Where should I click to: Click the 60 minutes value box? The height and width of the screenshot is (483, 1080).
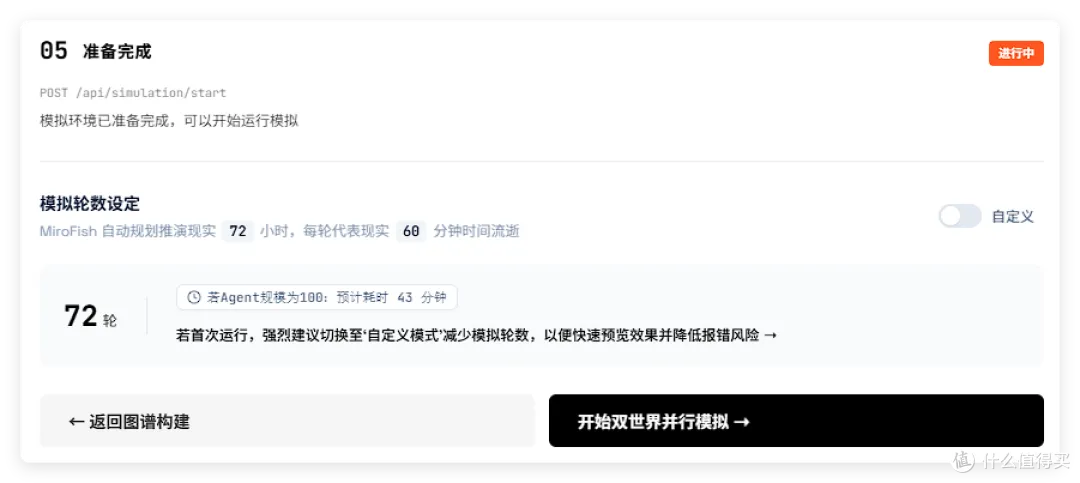pyautogui.click(x=411, y=232)
